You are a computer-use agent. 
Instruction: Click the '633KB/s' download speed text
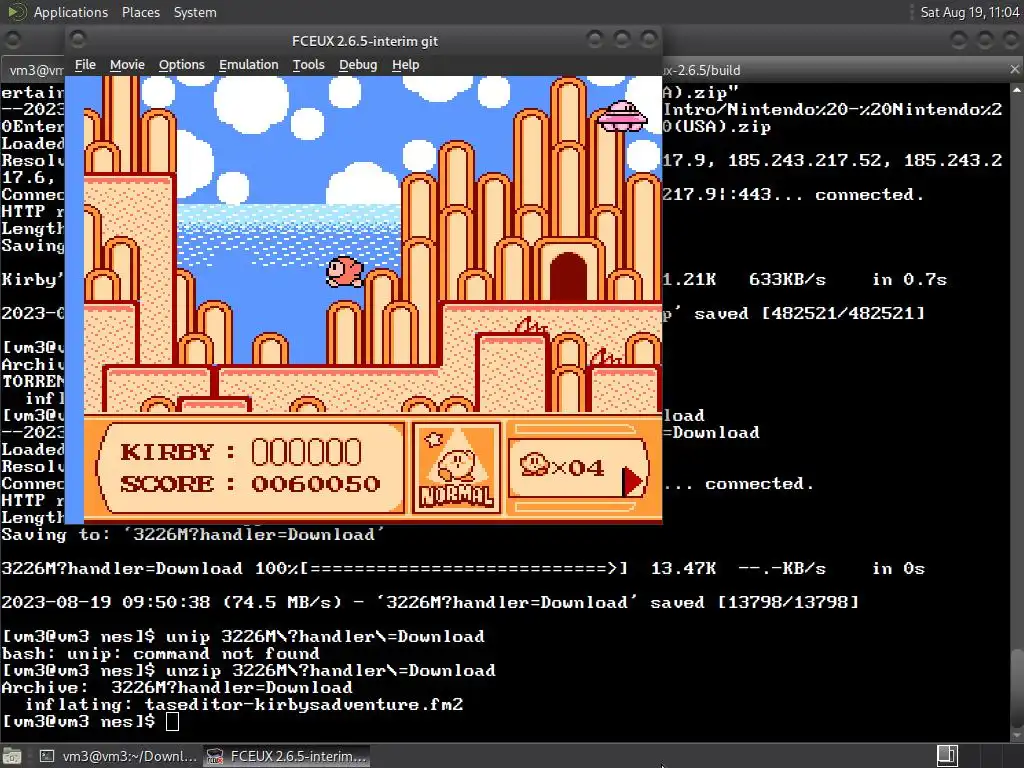pyautogui.click(x=787, y=280)
